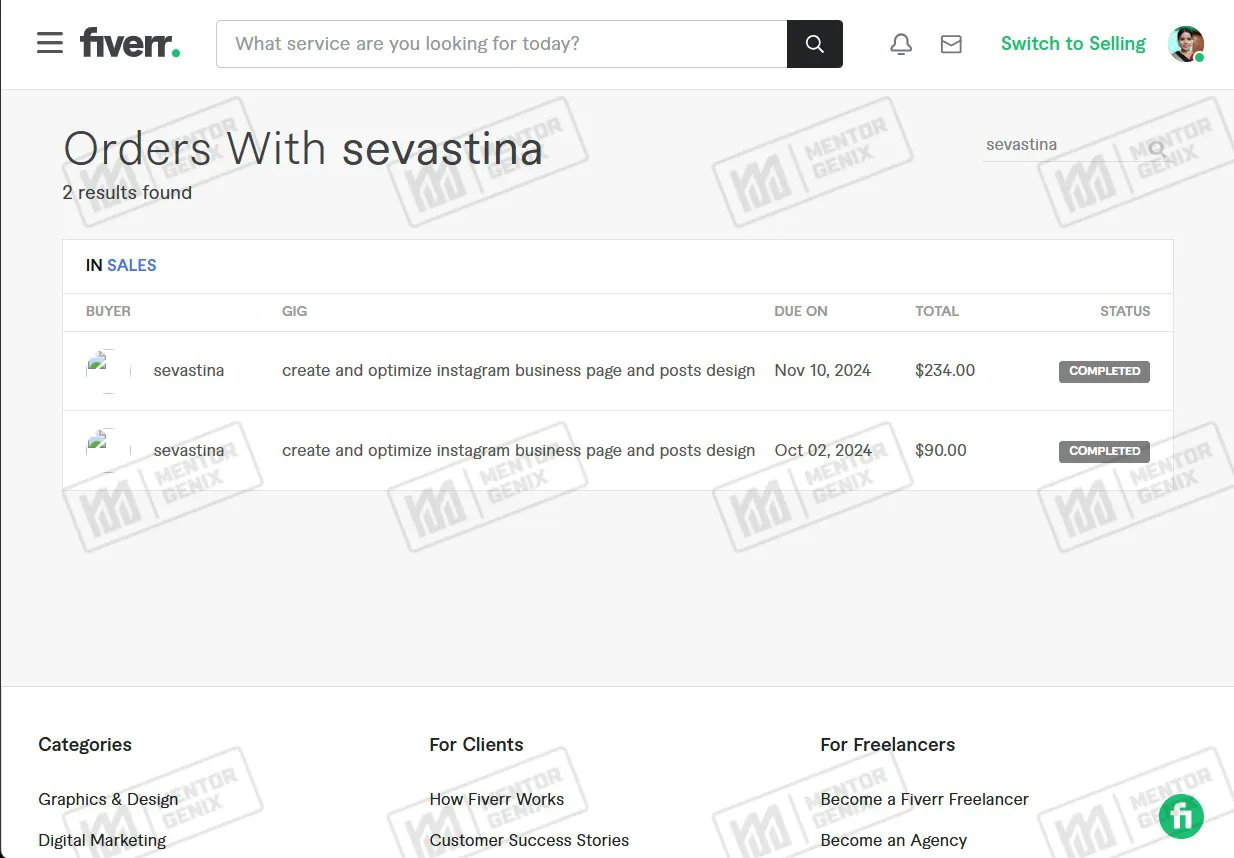Open How Fiverr Works link
1234x858 pixels.
click(x=497, y=799)
